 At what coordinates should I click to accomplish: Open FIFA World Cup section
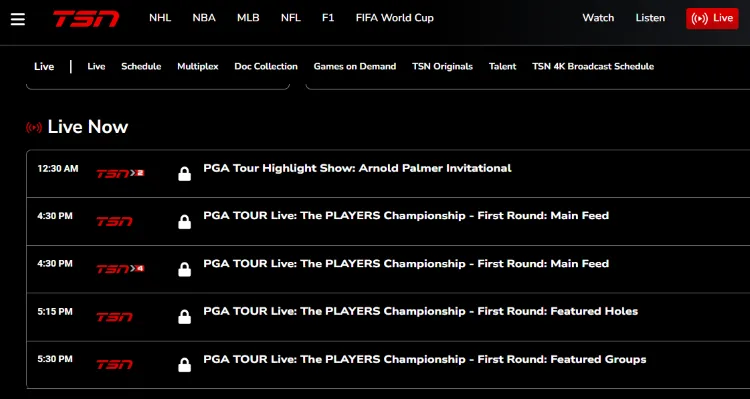(x=395, y=18)
